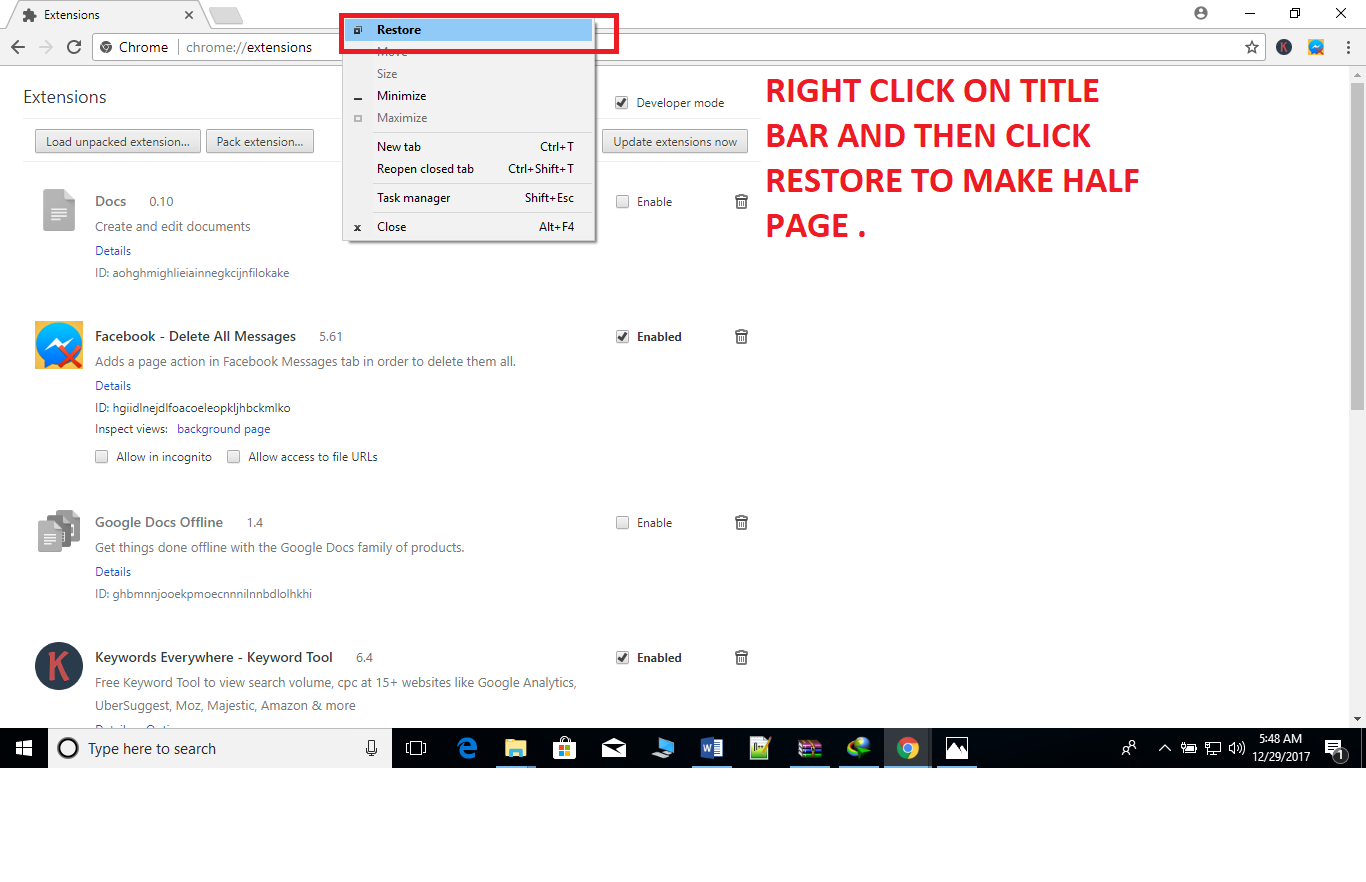Toggle Developer mode checkbox
The width and height of the screenshot is (1366, 882).
(622, 102)
